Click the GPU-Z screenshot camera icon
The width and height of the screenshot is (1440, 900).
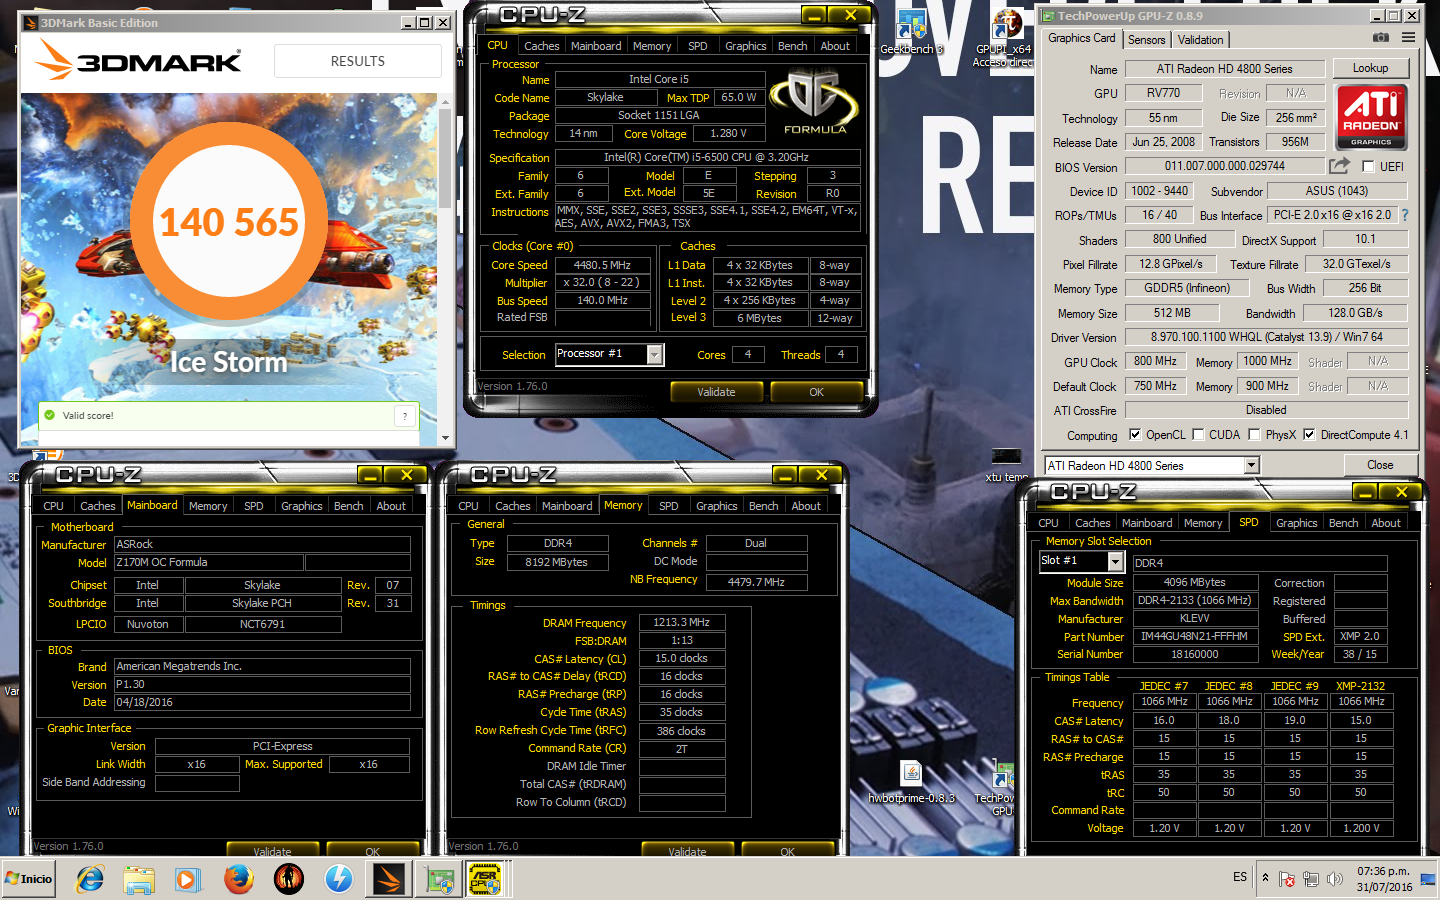click(x=1381, y=38)
